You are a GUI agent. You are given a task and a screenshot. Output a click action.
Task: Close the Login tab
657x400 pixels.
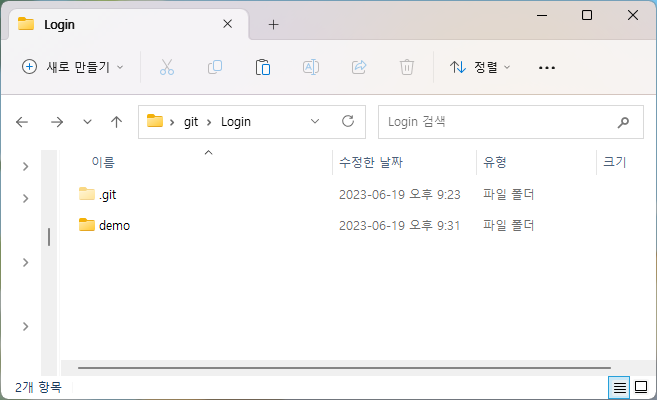[228, 24]
